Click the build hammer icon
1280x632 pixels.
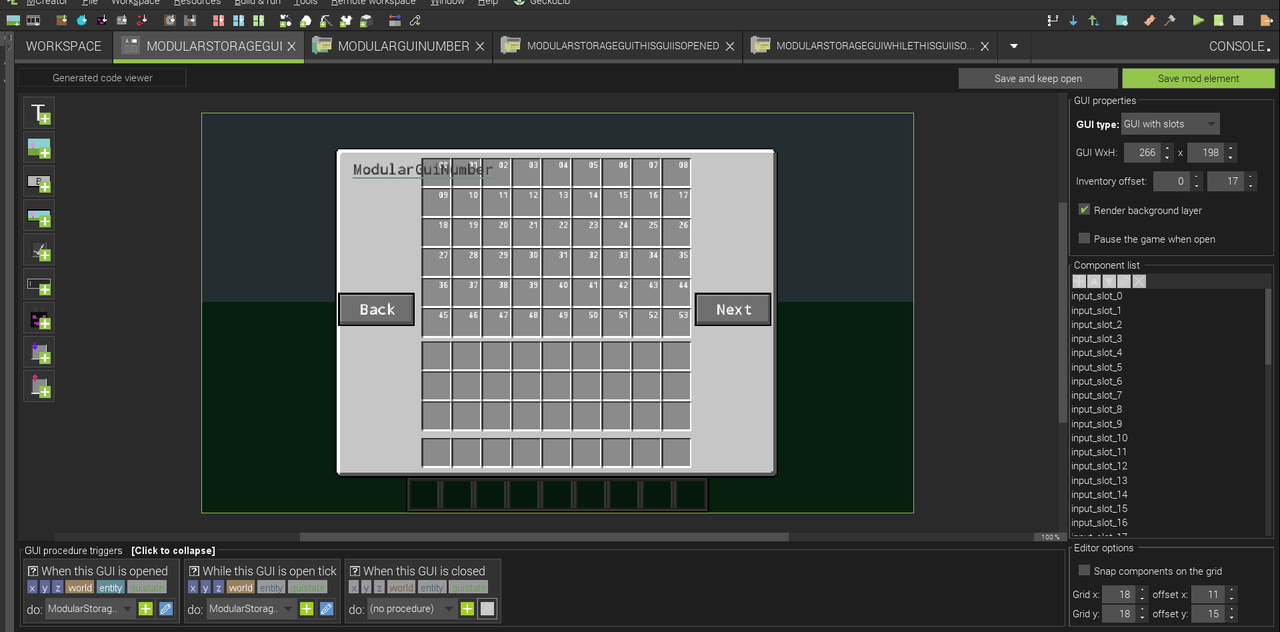(x=1169, y=20)
